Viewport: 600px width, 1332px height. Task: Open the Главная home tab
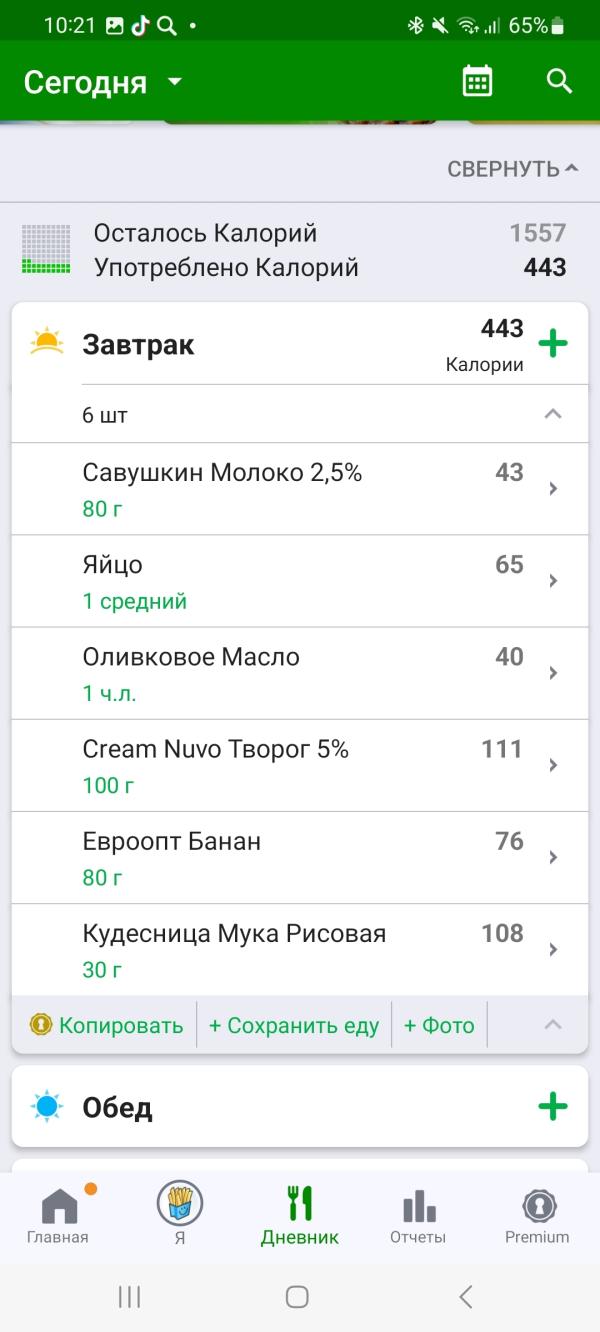[x=58, y=1215]
